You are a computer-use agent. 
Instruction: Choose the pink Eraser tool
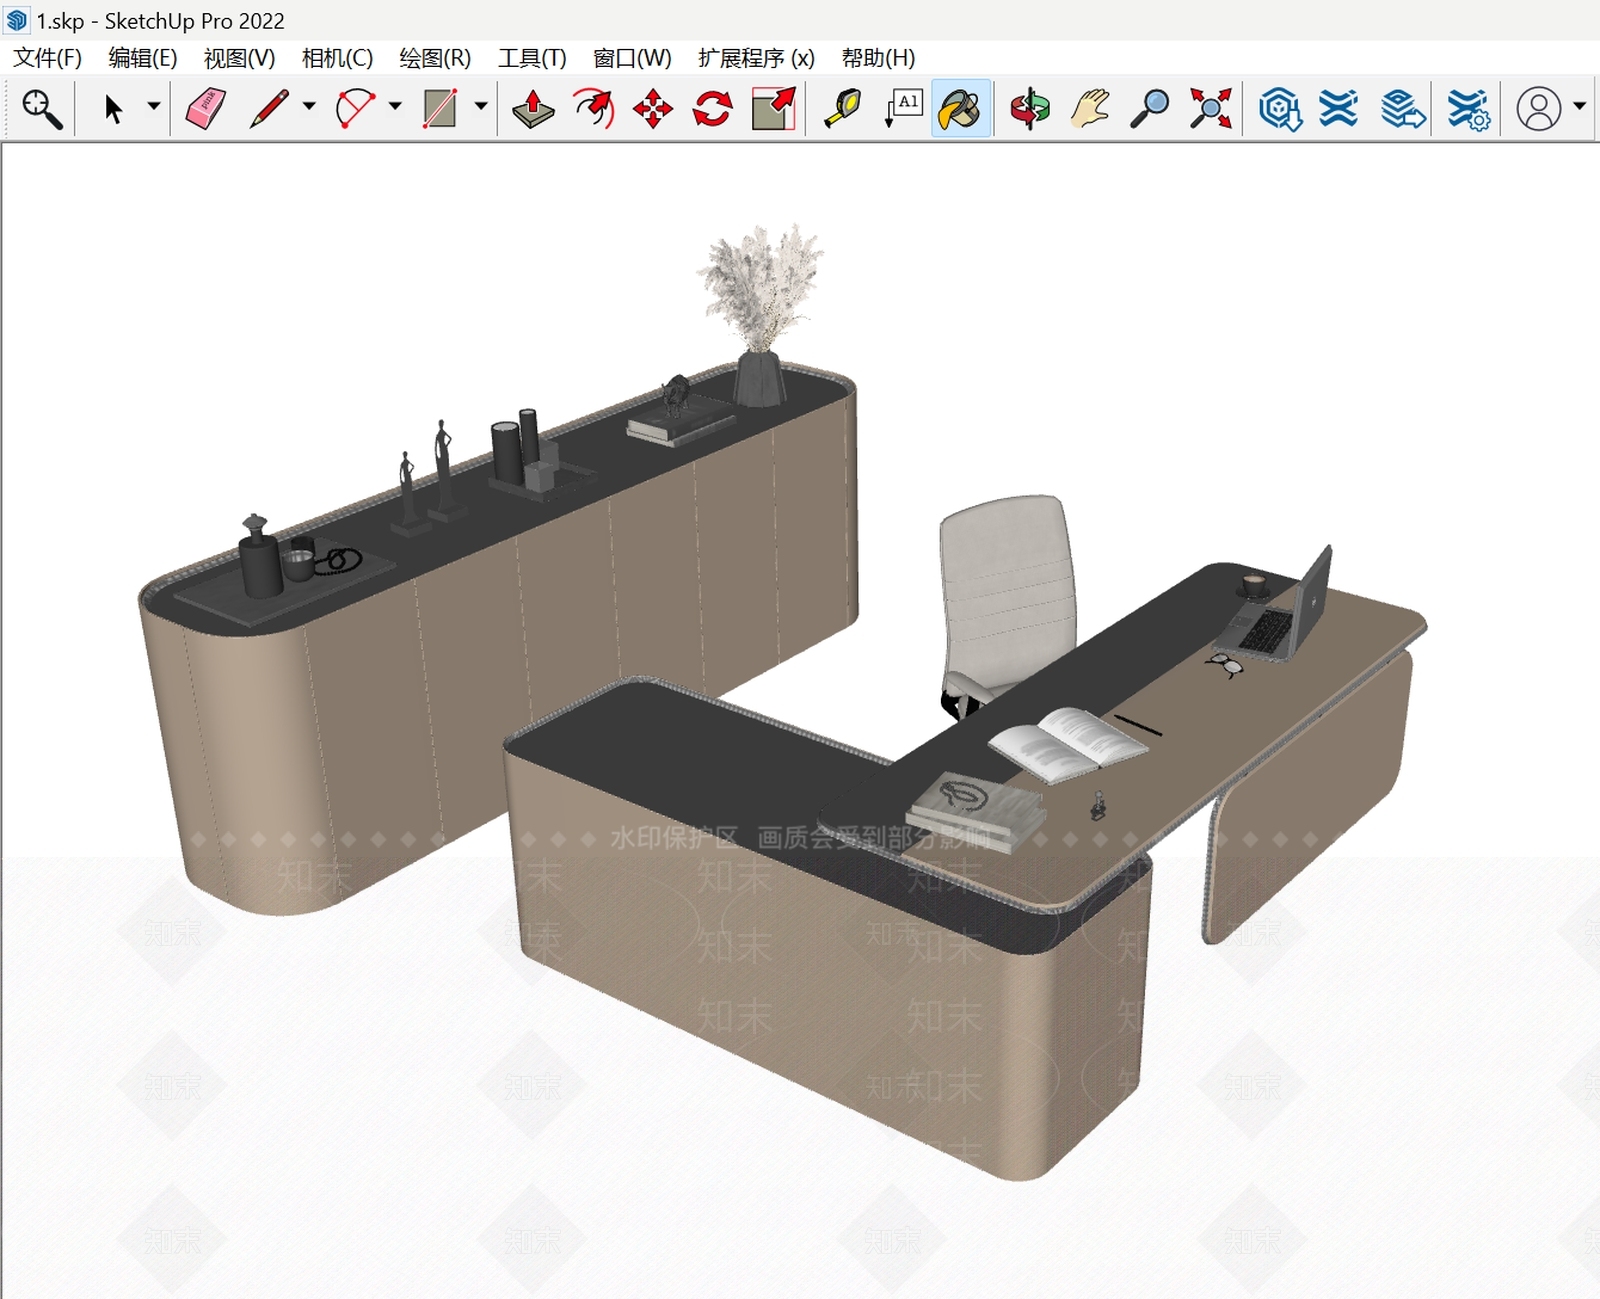206,108
